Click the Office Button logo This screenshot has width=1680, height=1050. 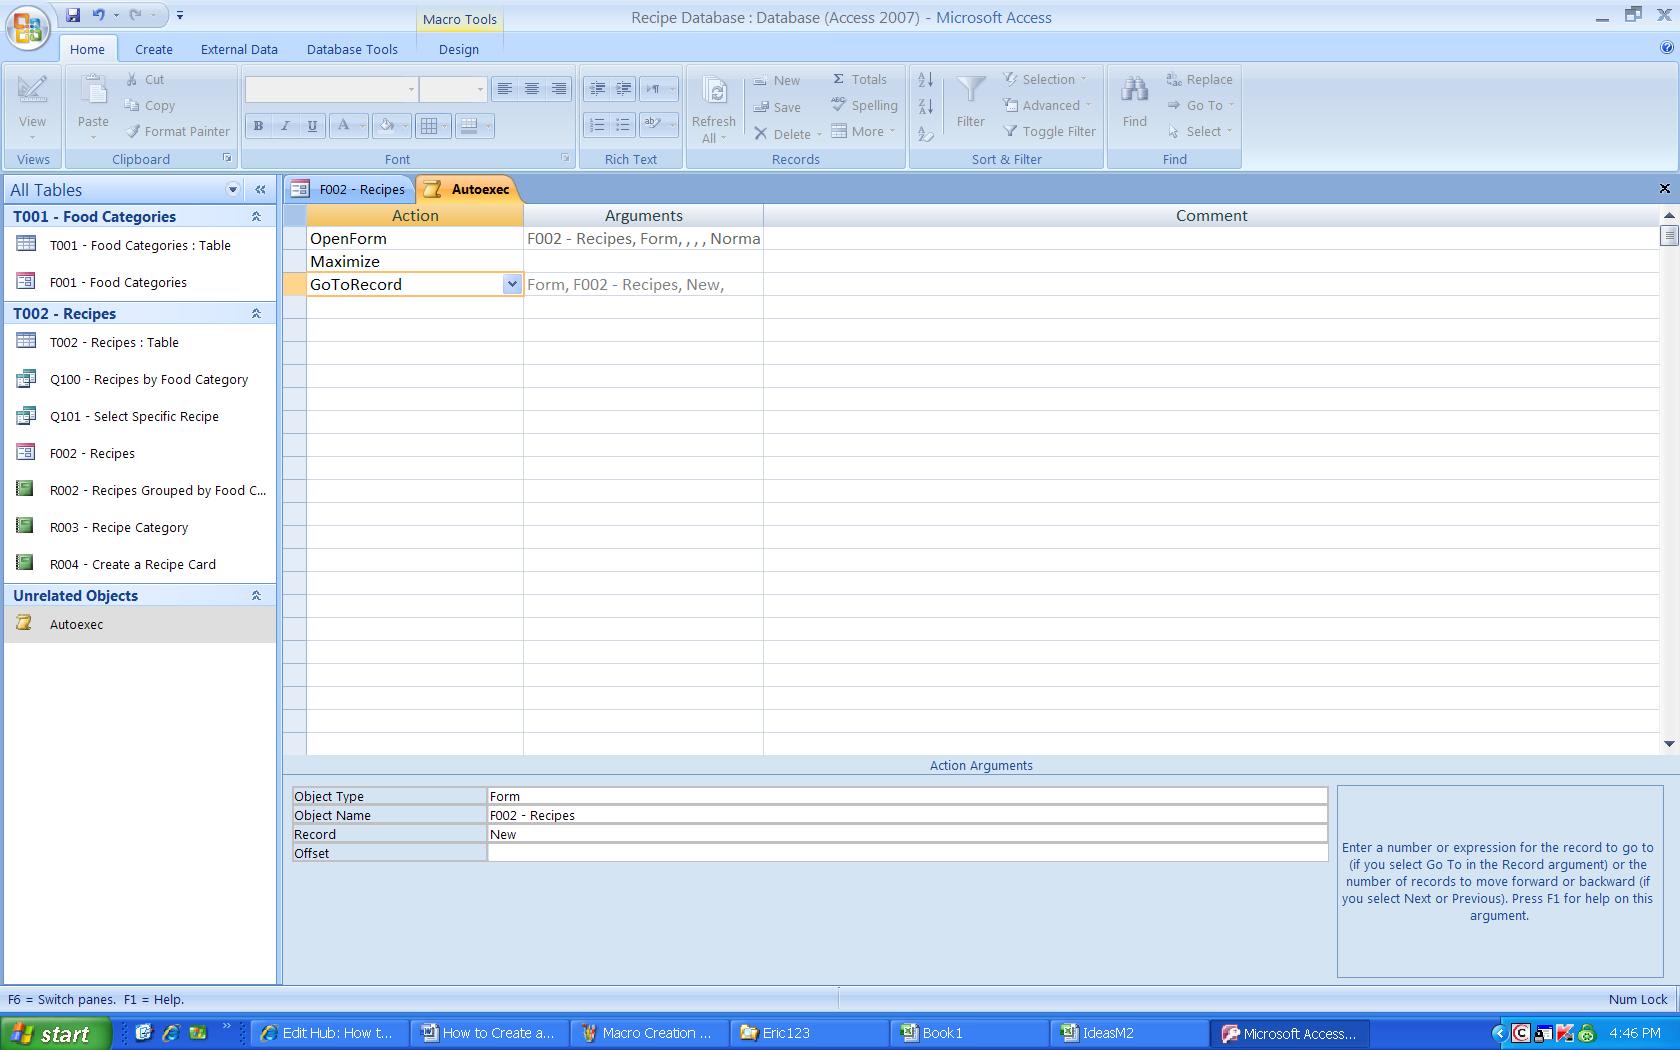[28, 27]
